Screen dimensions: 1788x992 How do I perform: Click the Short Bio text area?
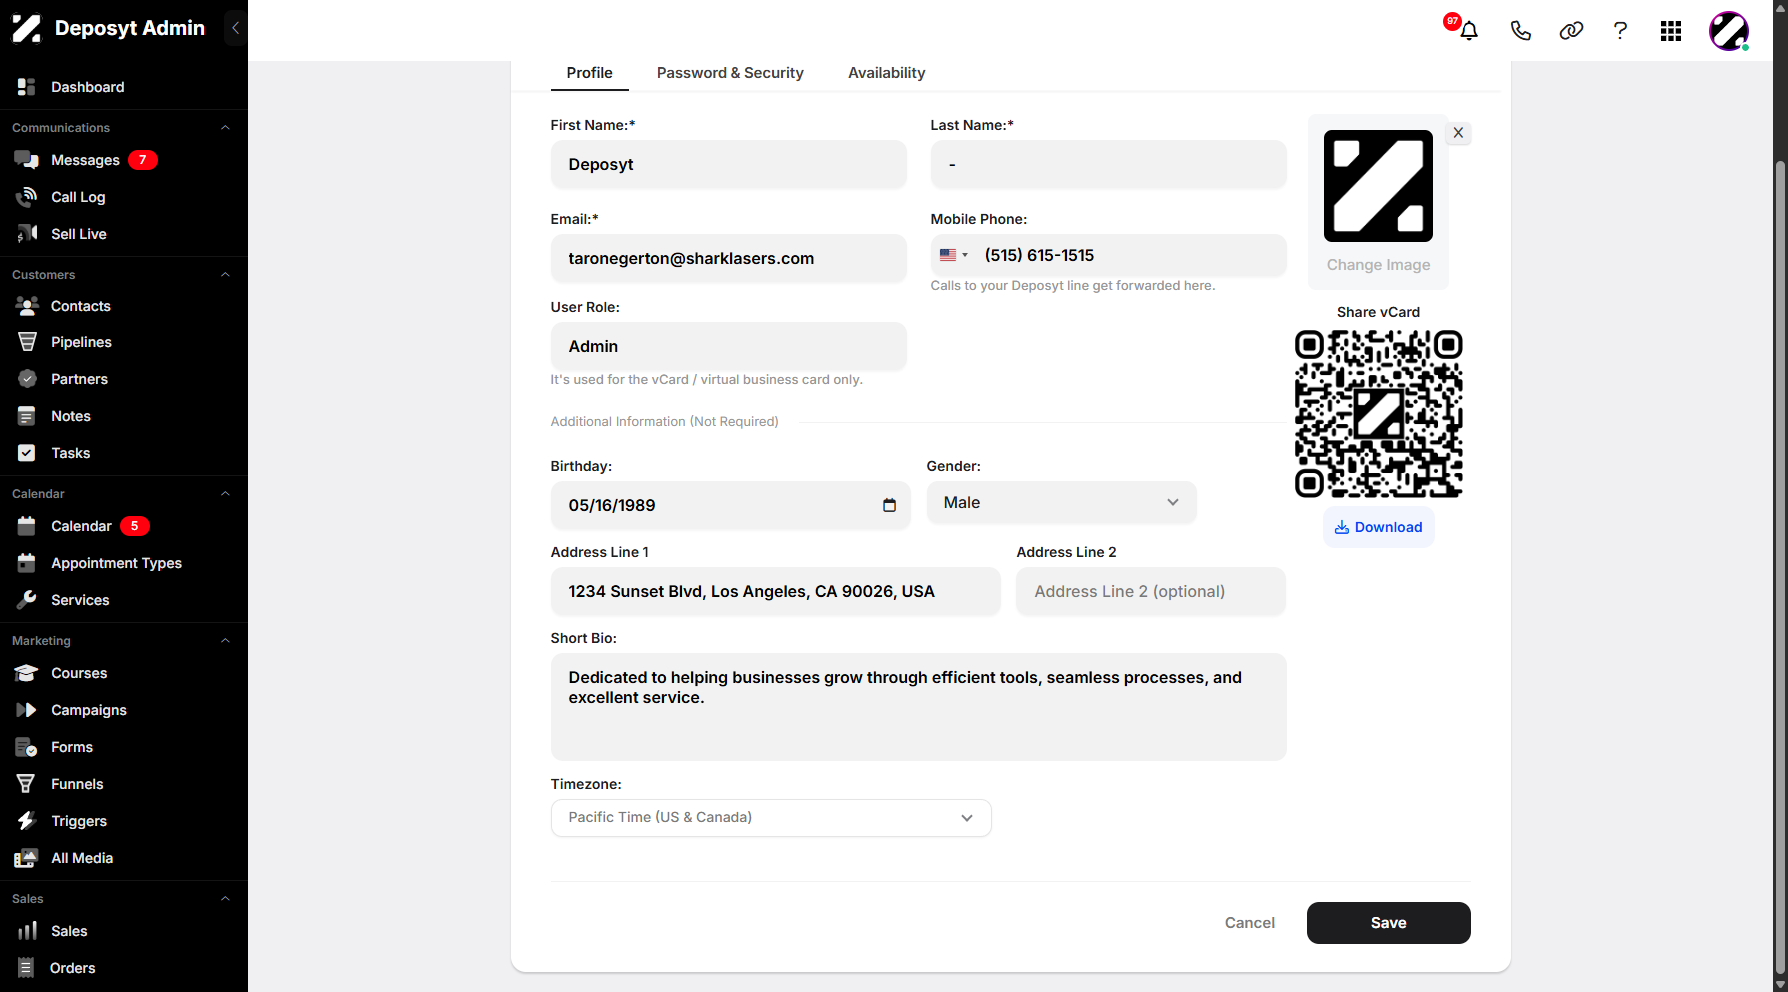tap(918, 707)
